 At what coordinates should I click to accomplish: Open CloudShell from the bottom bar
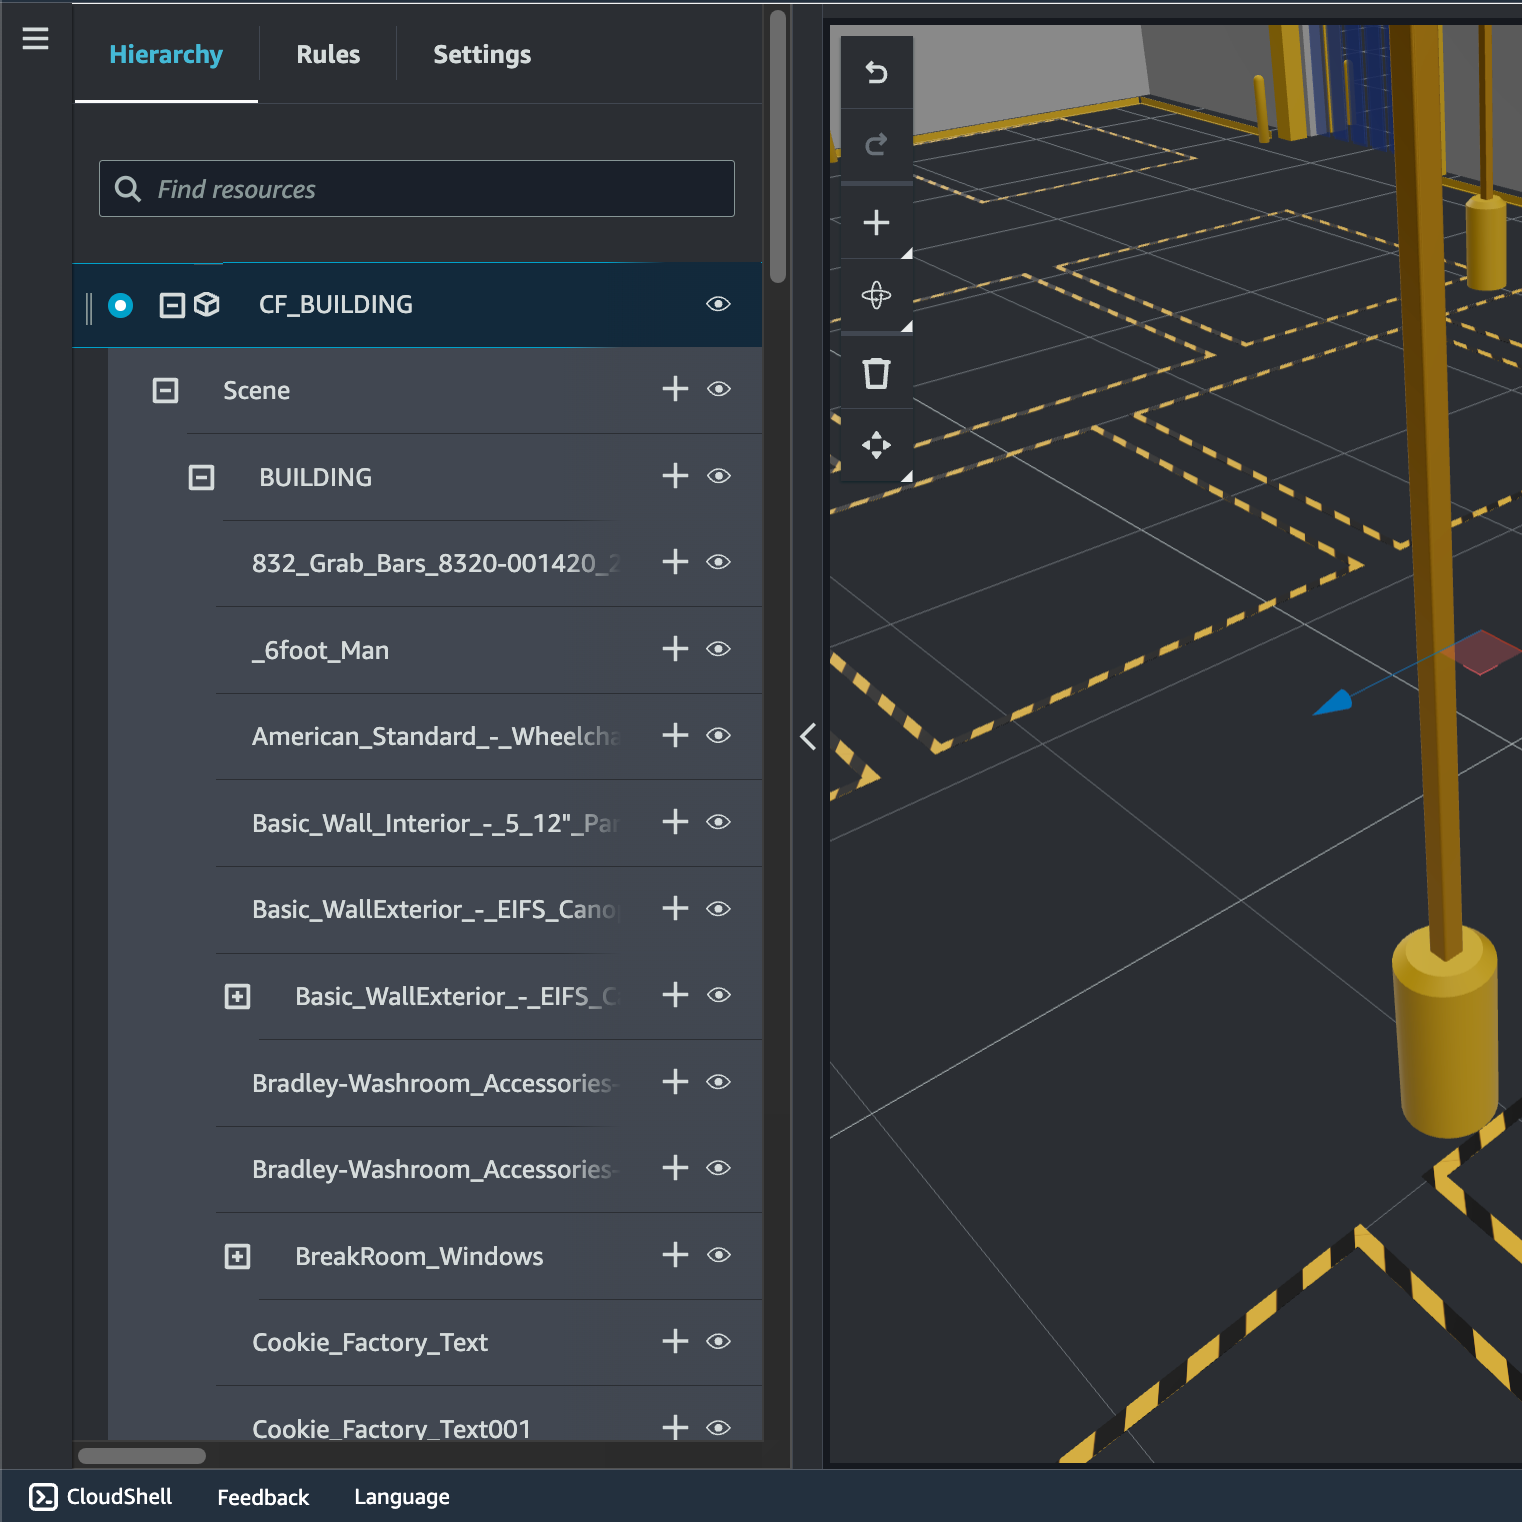[x=101, y=1496]
